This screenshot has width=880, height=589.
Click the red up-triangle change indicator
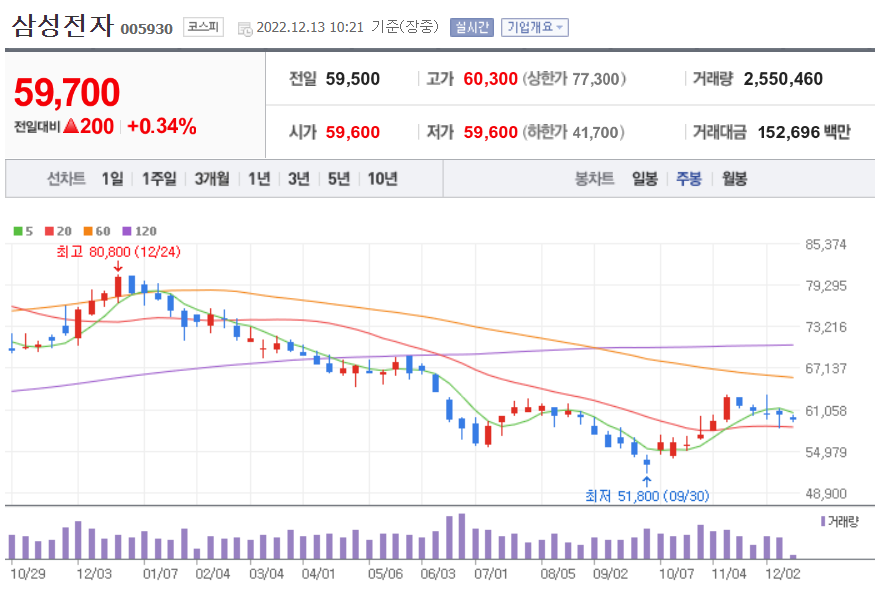71,126
